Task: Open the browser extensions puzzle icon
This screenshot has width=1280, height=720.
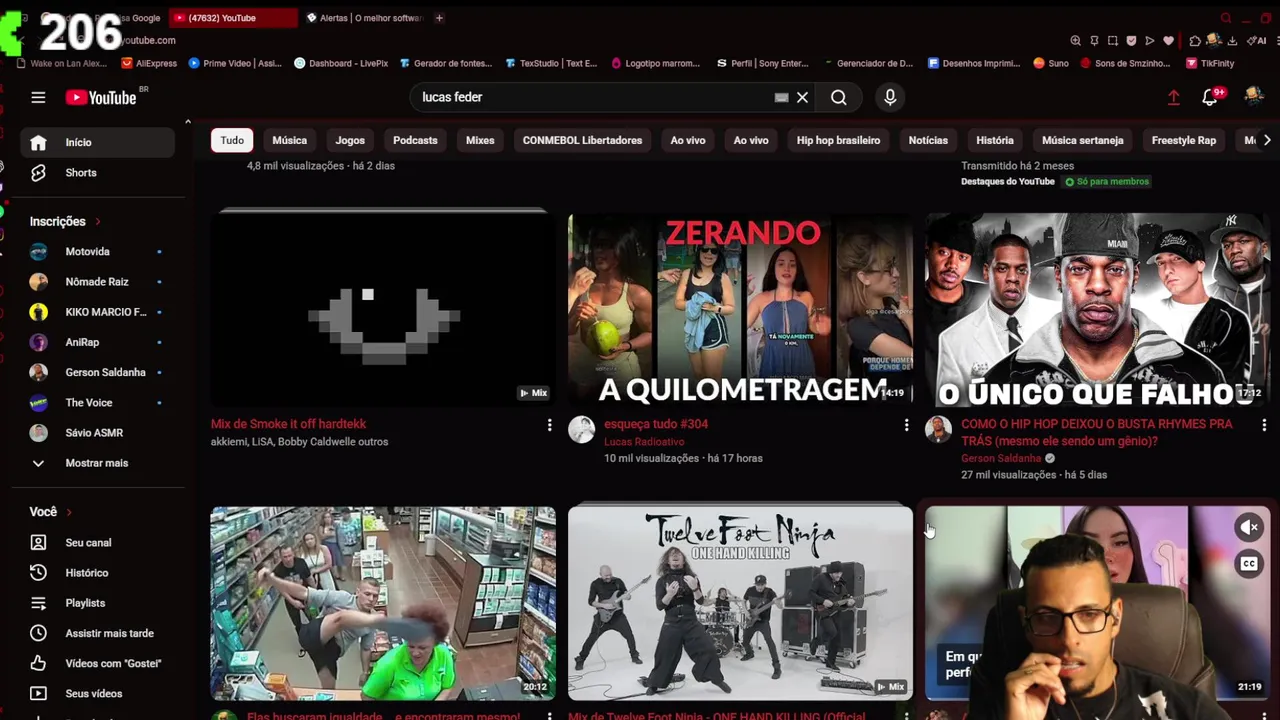Action: point(1195,41)
